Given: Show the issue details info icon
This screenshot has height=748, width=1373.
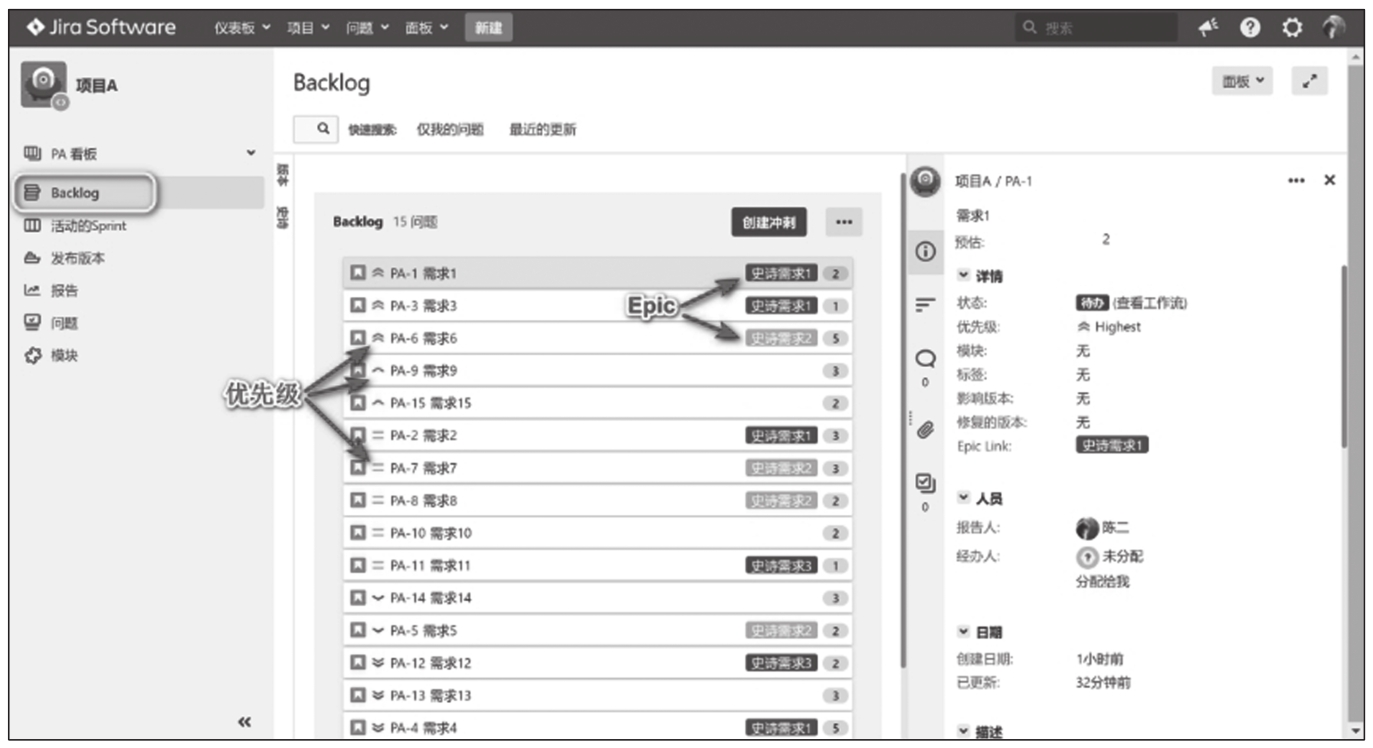Looking at the screenshot, I should coord(925,253).
